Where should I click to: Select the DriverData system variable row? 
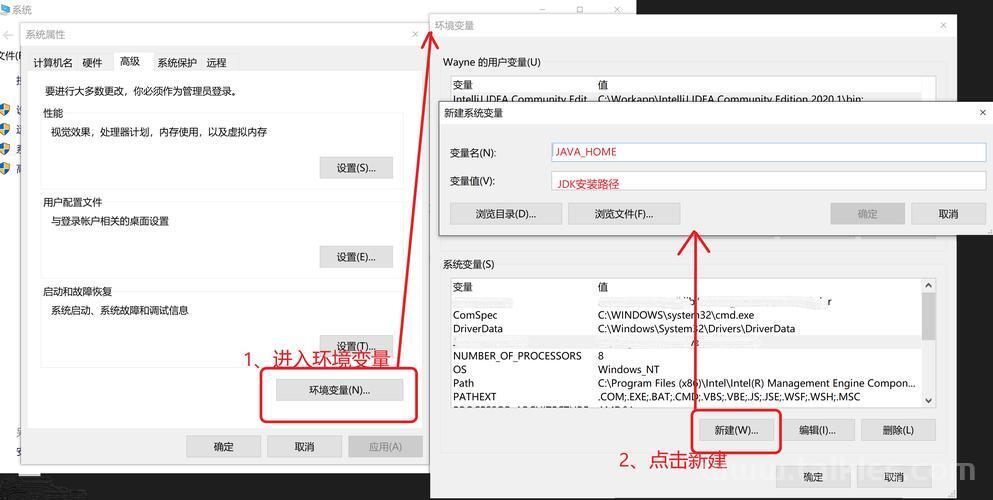point(686,328)
